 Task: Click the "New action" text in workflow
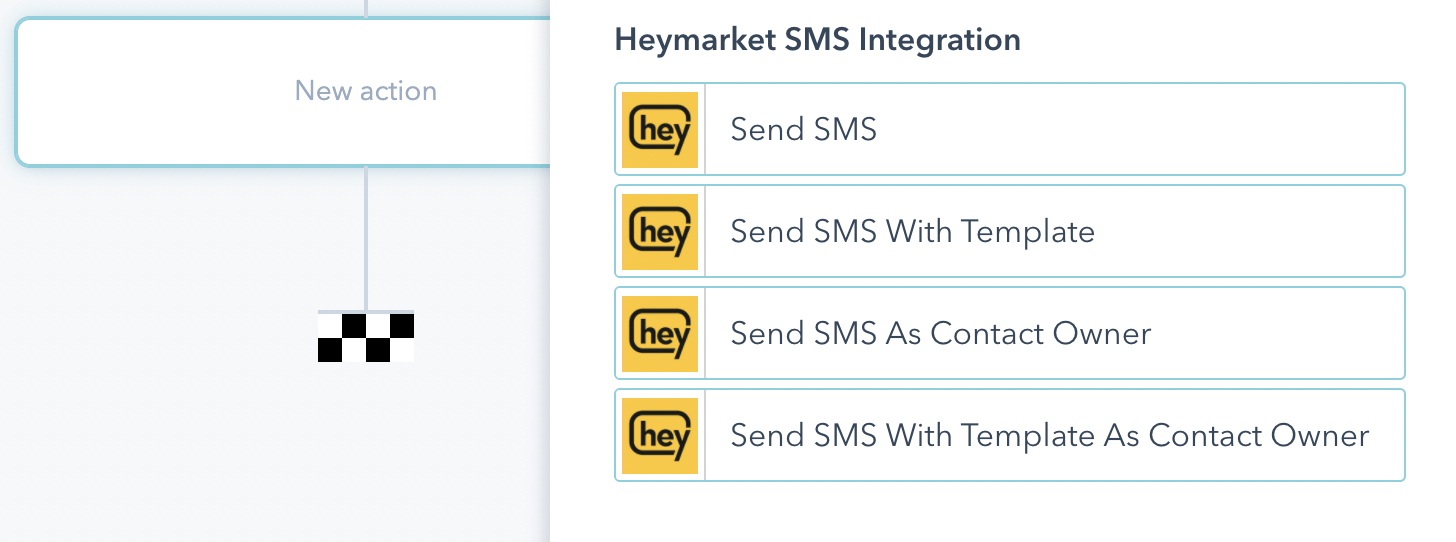(x=366, y=91)
